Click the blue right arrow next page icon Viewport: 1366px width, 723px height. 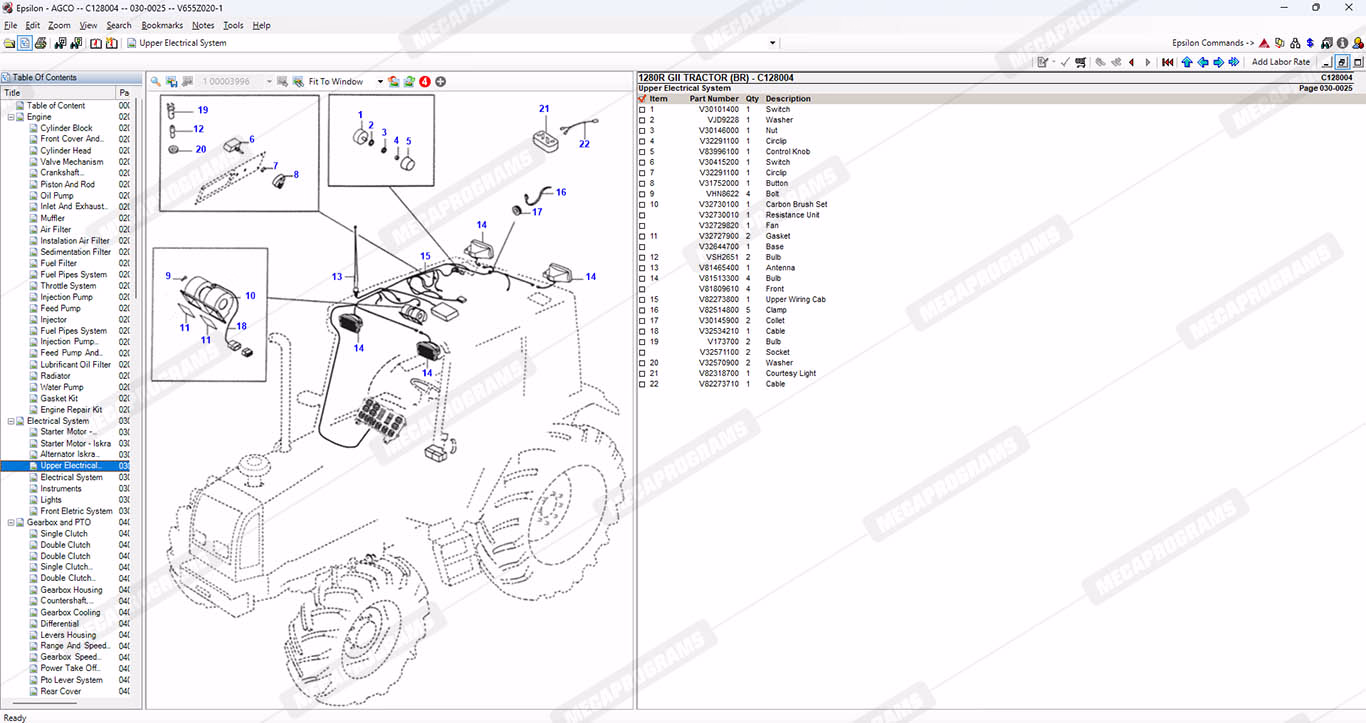1218,62
